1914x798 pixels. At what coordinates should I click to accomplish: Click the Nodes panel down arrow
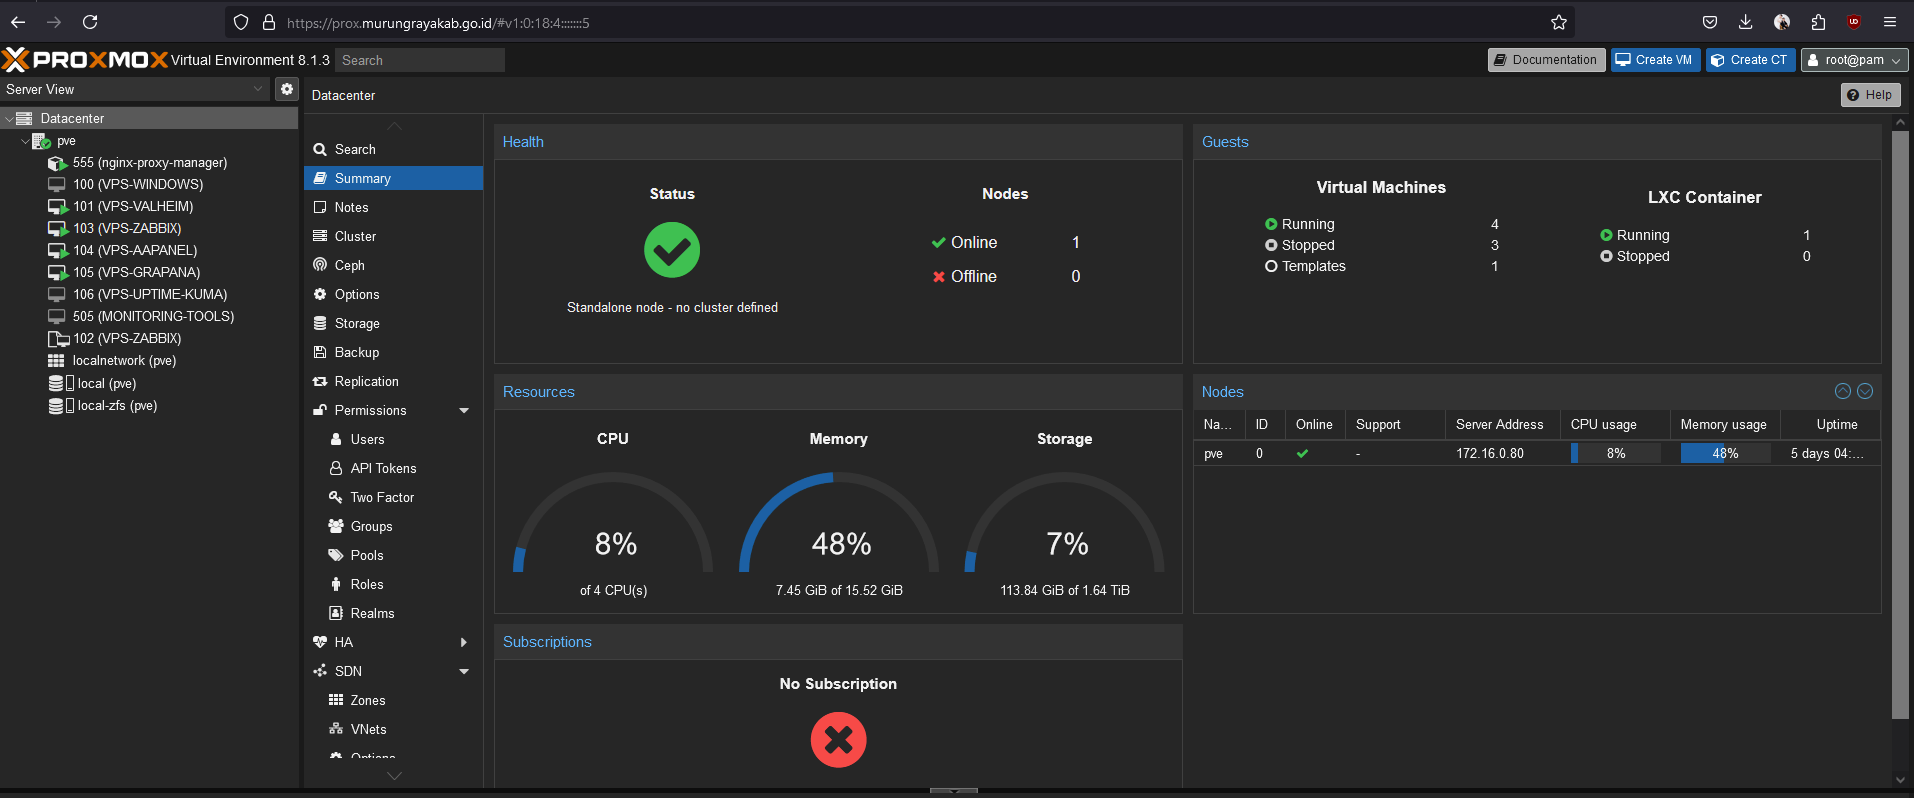1865,391
